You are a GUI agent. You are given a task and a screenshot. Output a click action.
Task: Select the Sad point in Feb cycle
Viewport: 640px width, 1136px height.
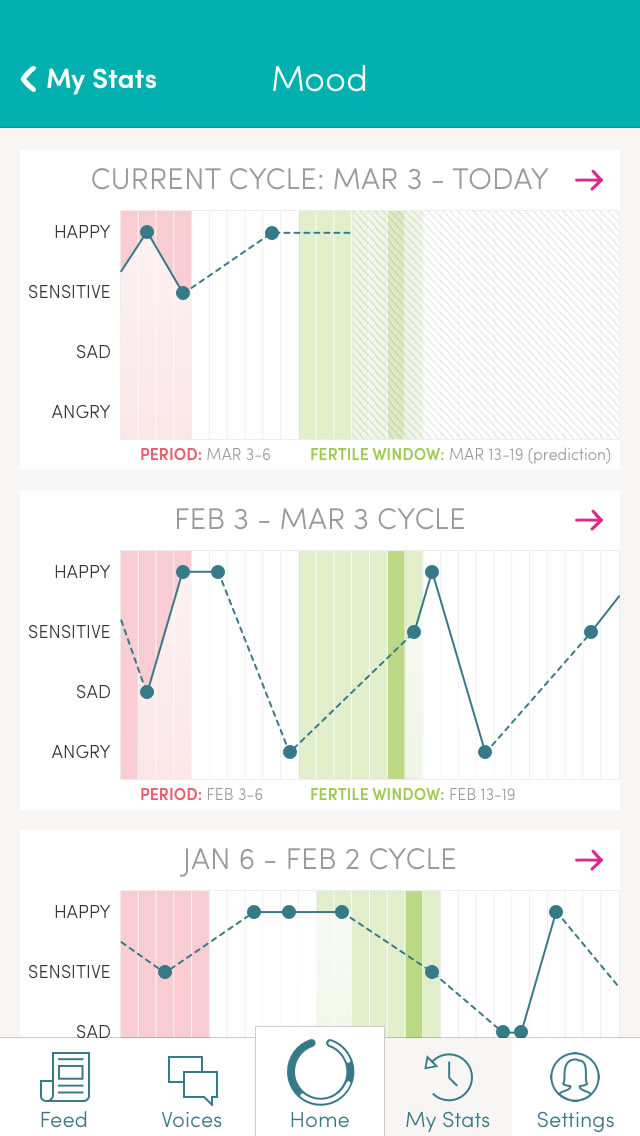[x=147, y=692]
